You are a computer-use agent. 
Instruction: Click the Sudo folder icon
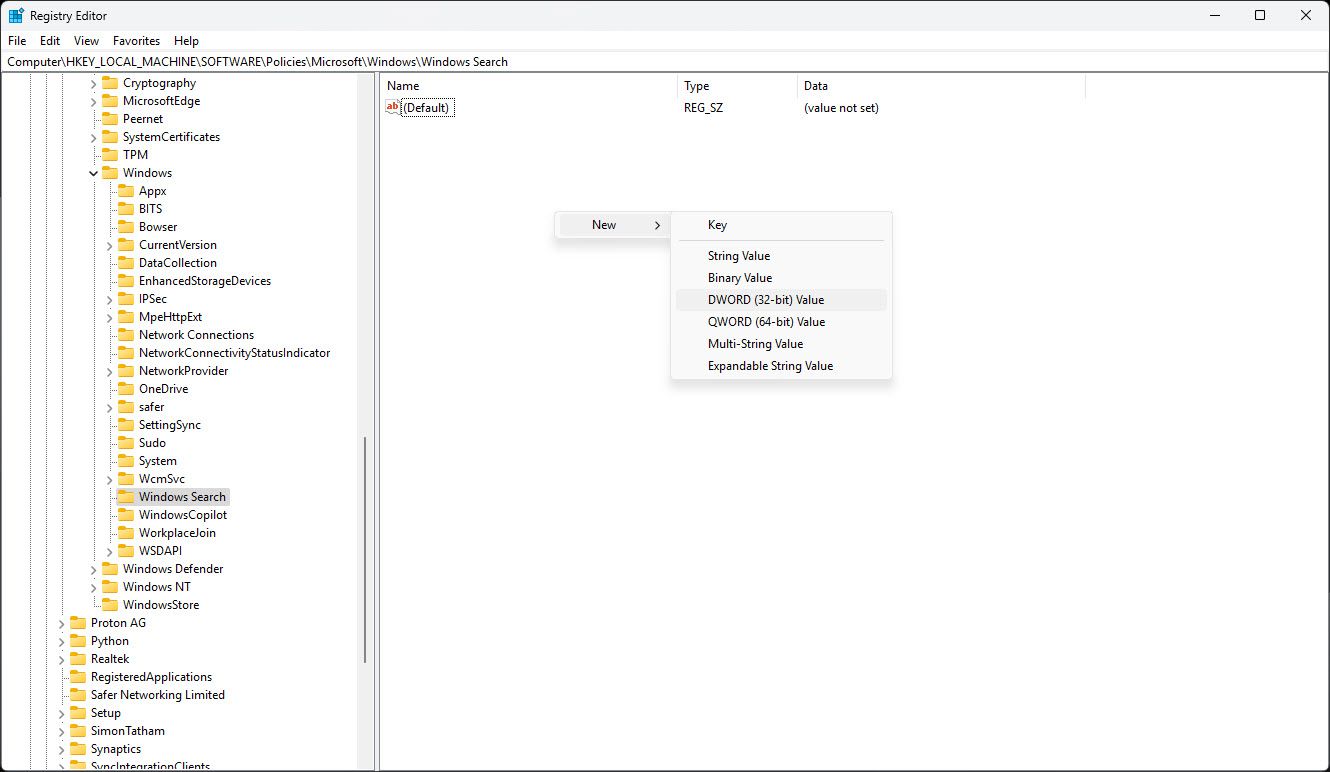126,443
